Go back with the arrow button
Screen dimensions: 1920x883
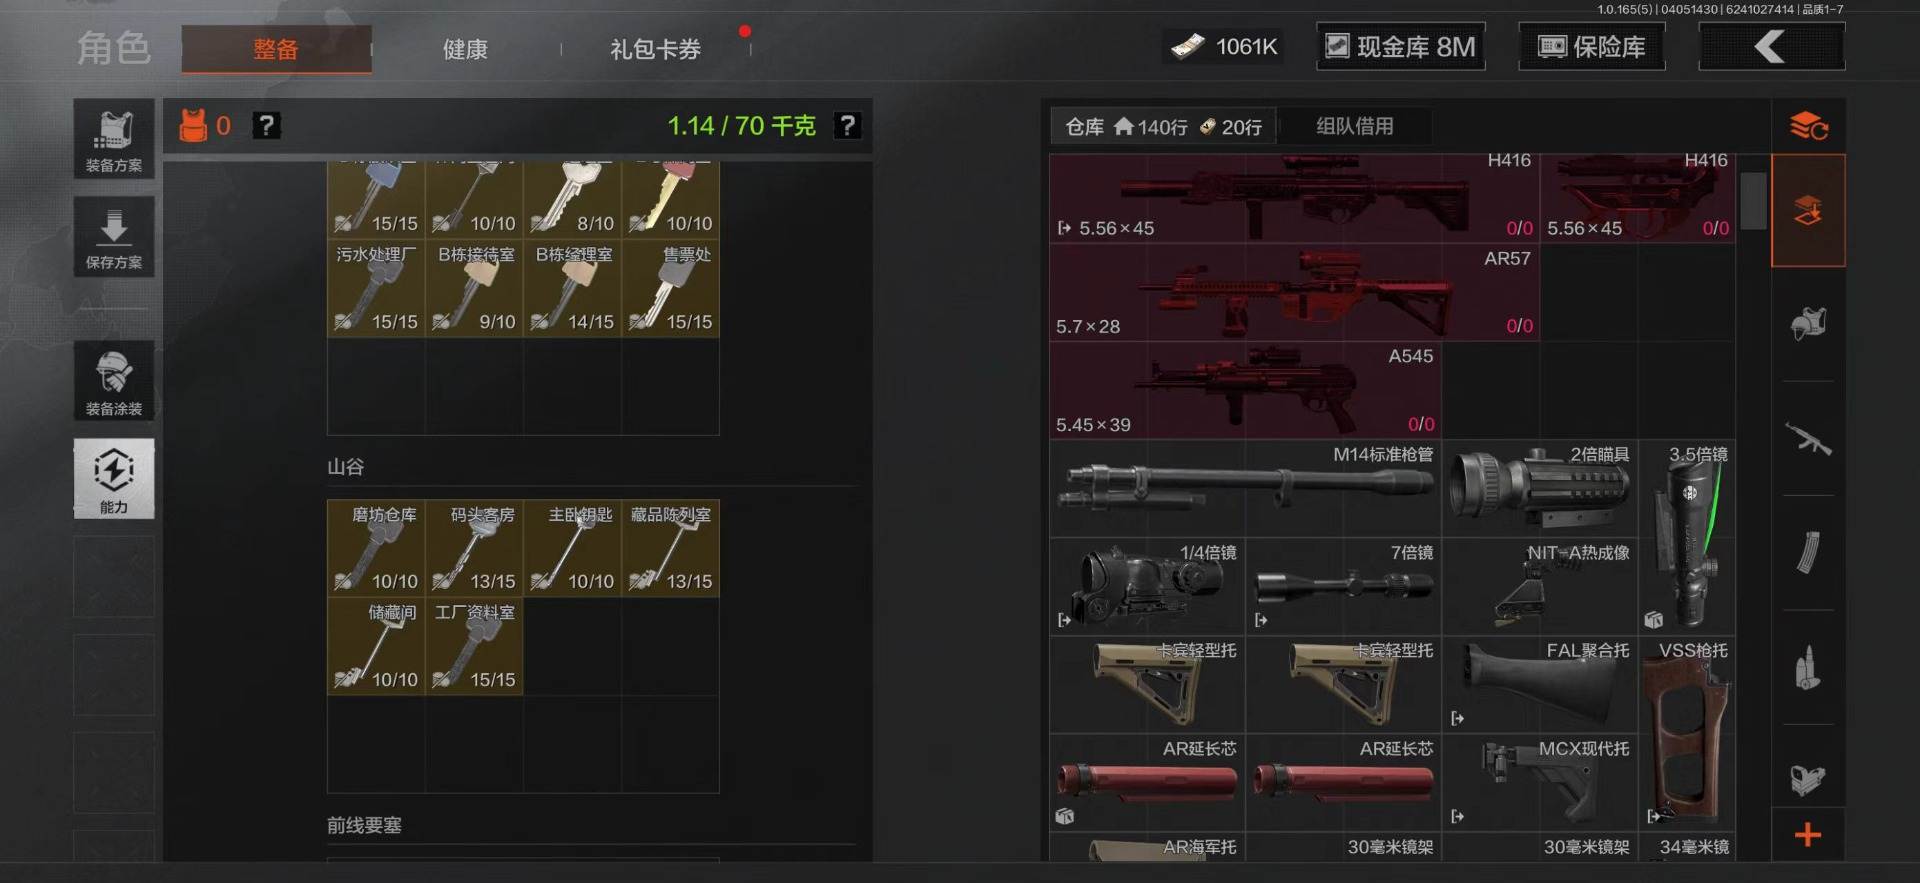(x=1771, y=47)
